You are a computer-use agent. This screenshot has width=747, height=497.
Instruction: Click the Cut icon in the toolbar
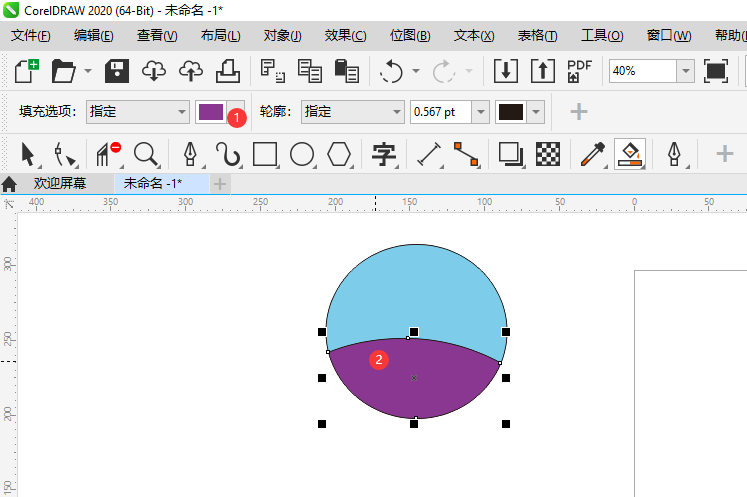click(273, 71)
